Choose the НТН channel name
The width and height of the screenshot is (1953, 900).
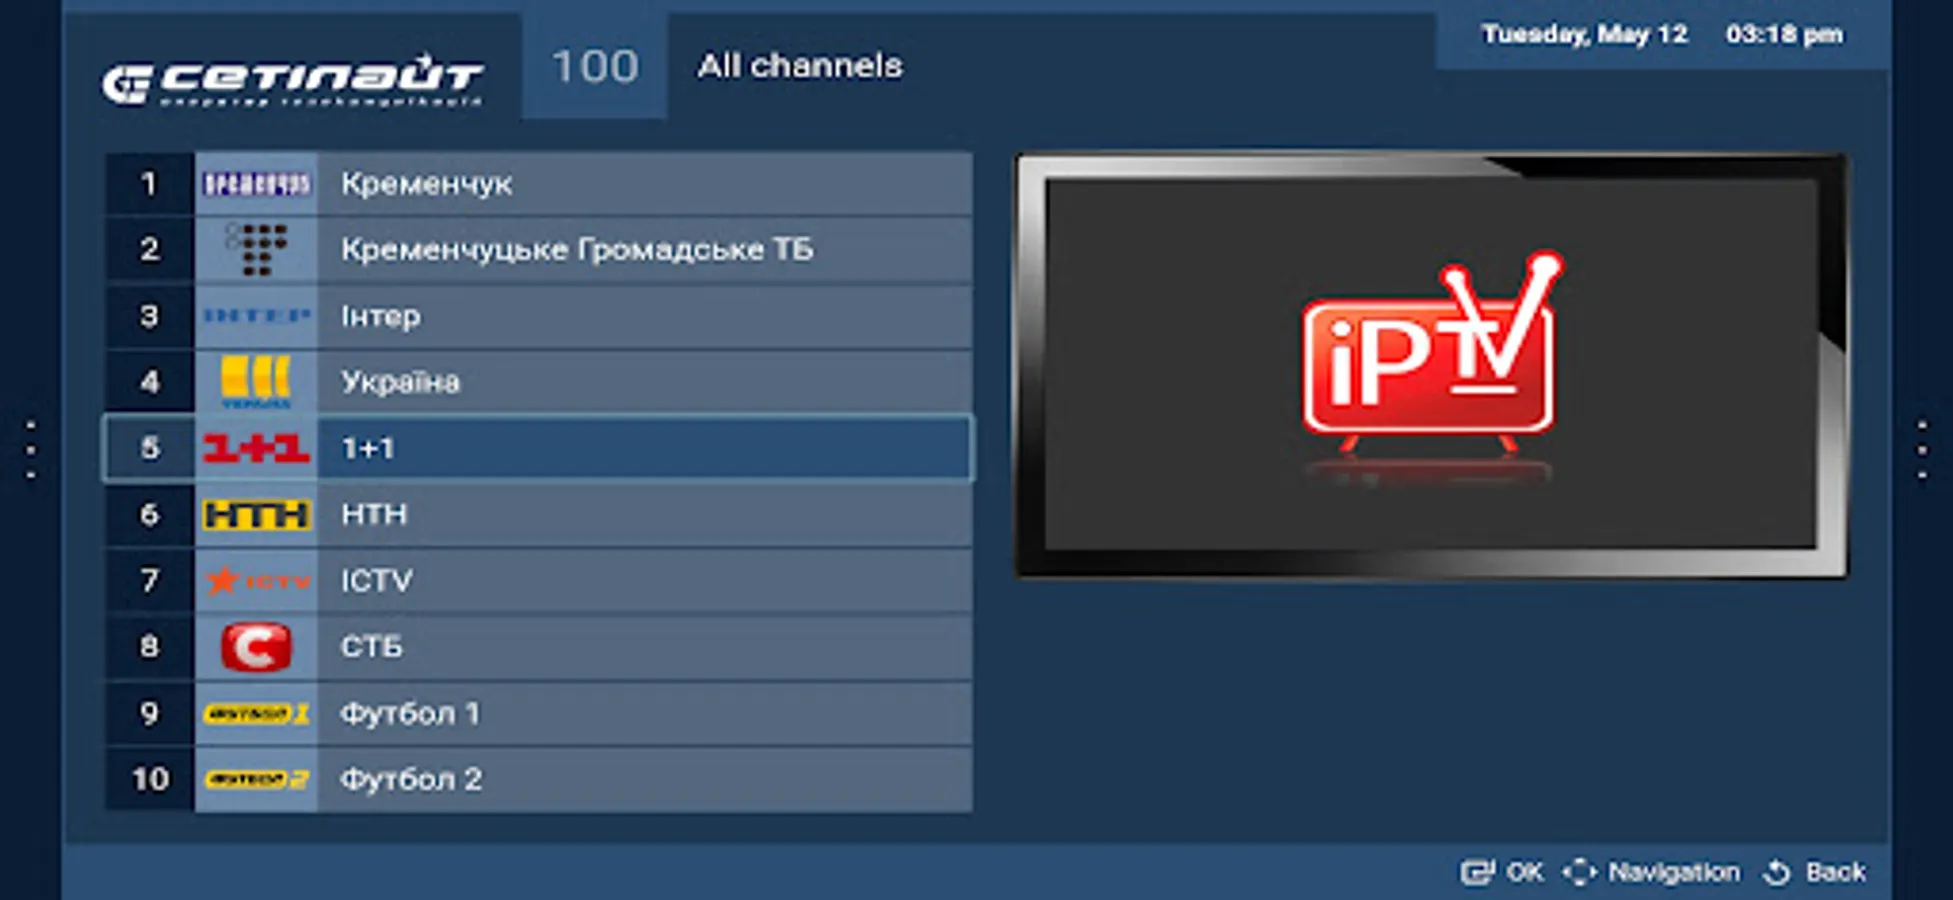pyautogui.click(x=374, y=514)
